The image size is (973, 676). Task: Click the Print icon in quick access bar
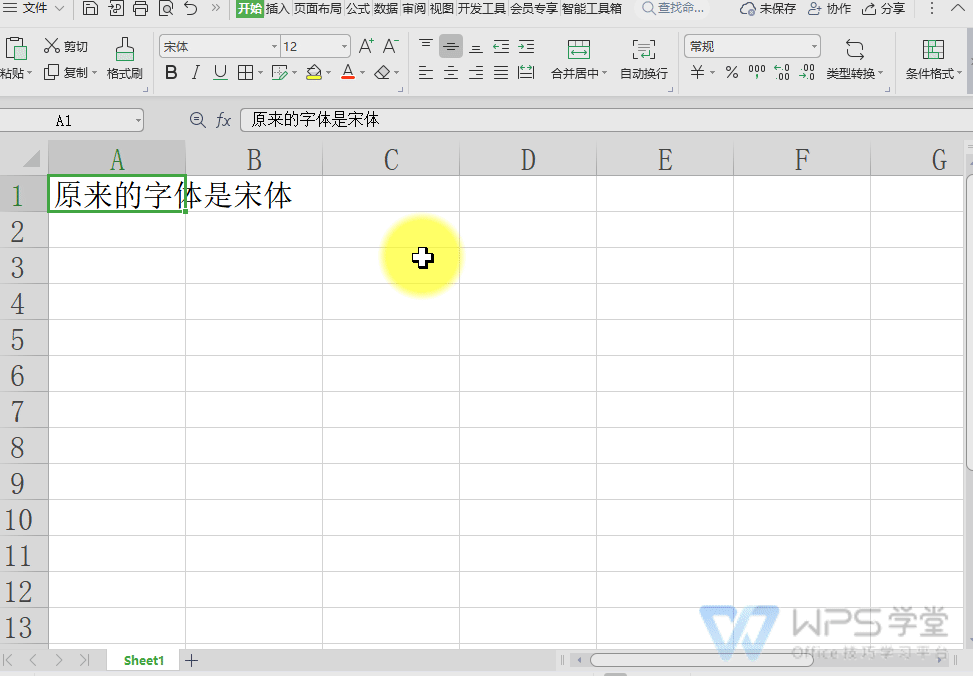[x=141, y=9]
